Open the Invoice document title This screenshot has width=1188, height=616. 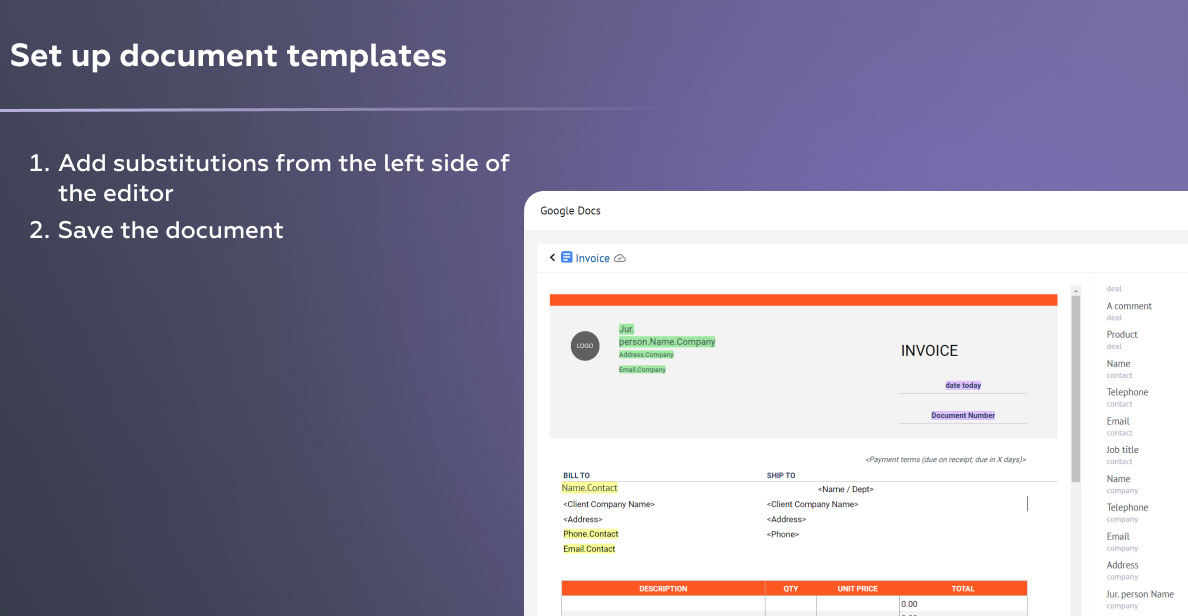click(x=593, y=259)
